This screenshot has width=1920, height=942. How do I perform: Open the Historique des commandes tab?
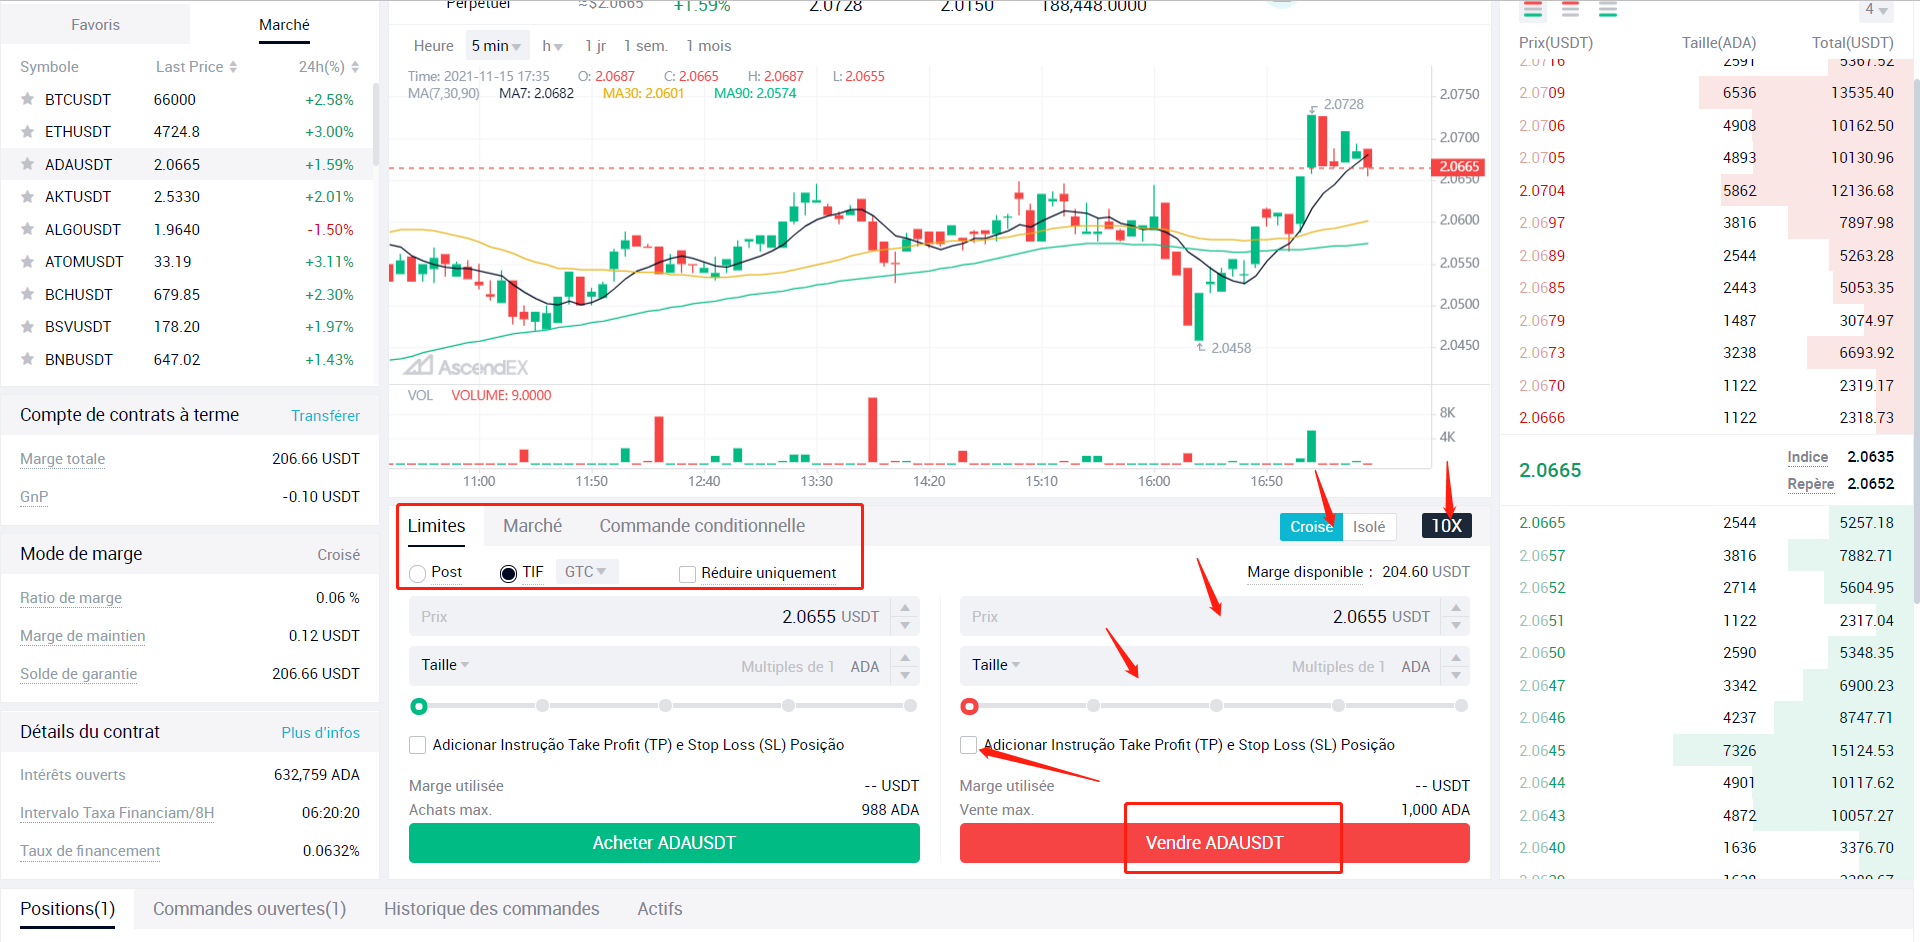point(492,909)
